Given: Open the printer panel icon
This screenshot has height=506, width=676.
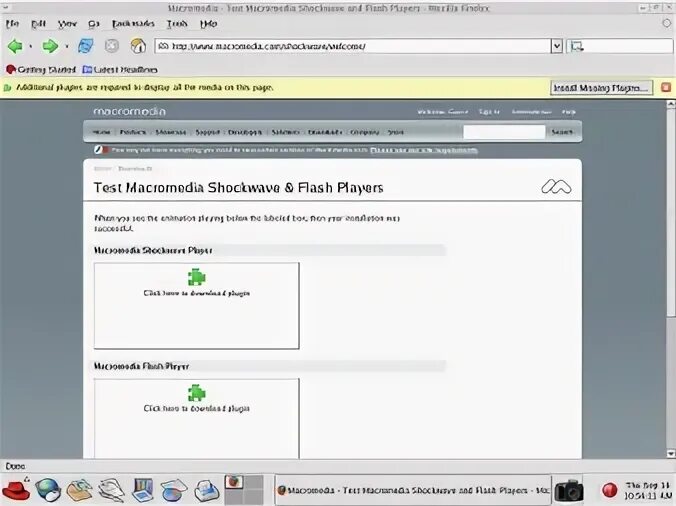Looking at the screenshot, I should 207,490.
